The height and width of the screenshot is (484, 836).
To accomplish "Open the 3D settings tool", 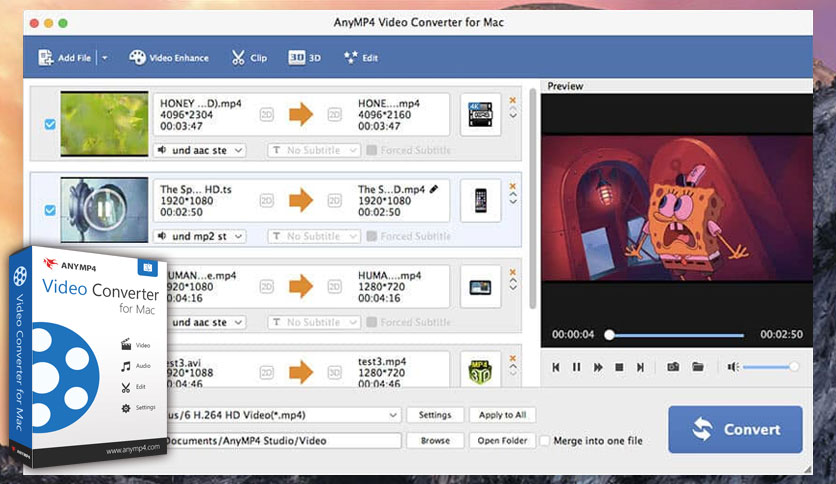I will (x=304, y=58).
